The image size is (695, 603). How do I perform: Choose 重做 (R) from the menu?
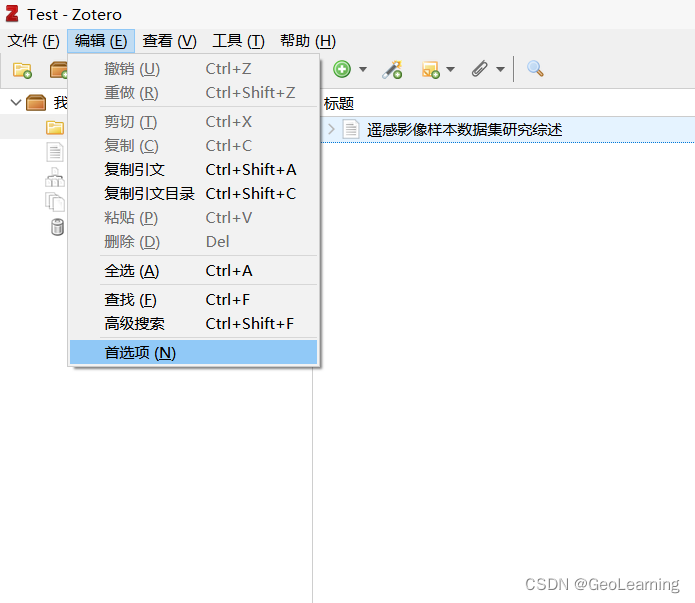pyautogui.click(x=193, y=93)
